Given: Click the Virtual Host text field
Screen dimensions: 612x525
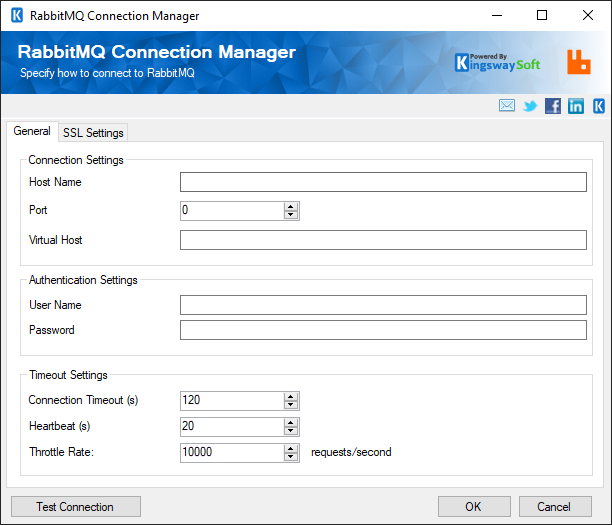Looking at the screenshot, I should coord(383,240).
